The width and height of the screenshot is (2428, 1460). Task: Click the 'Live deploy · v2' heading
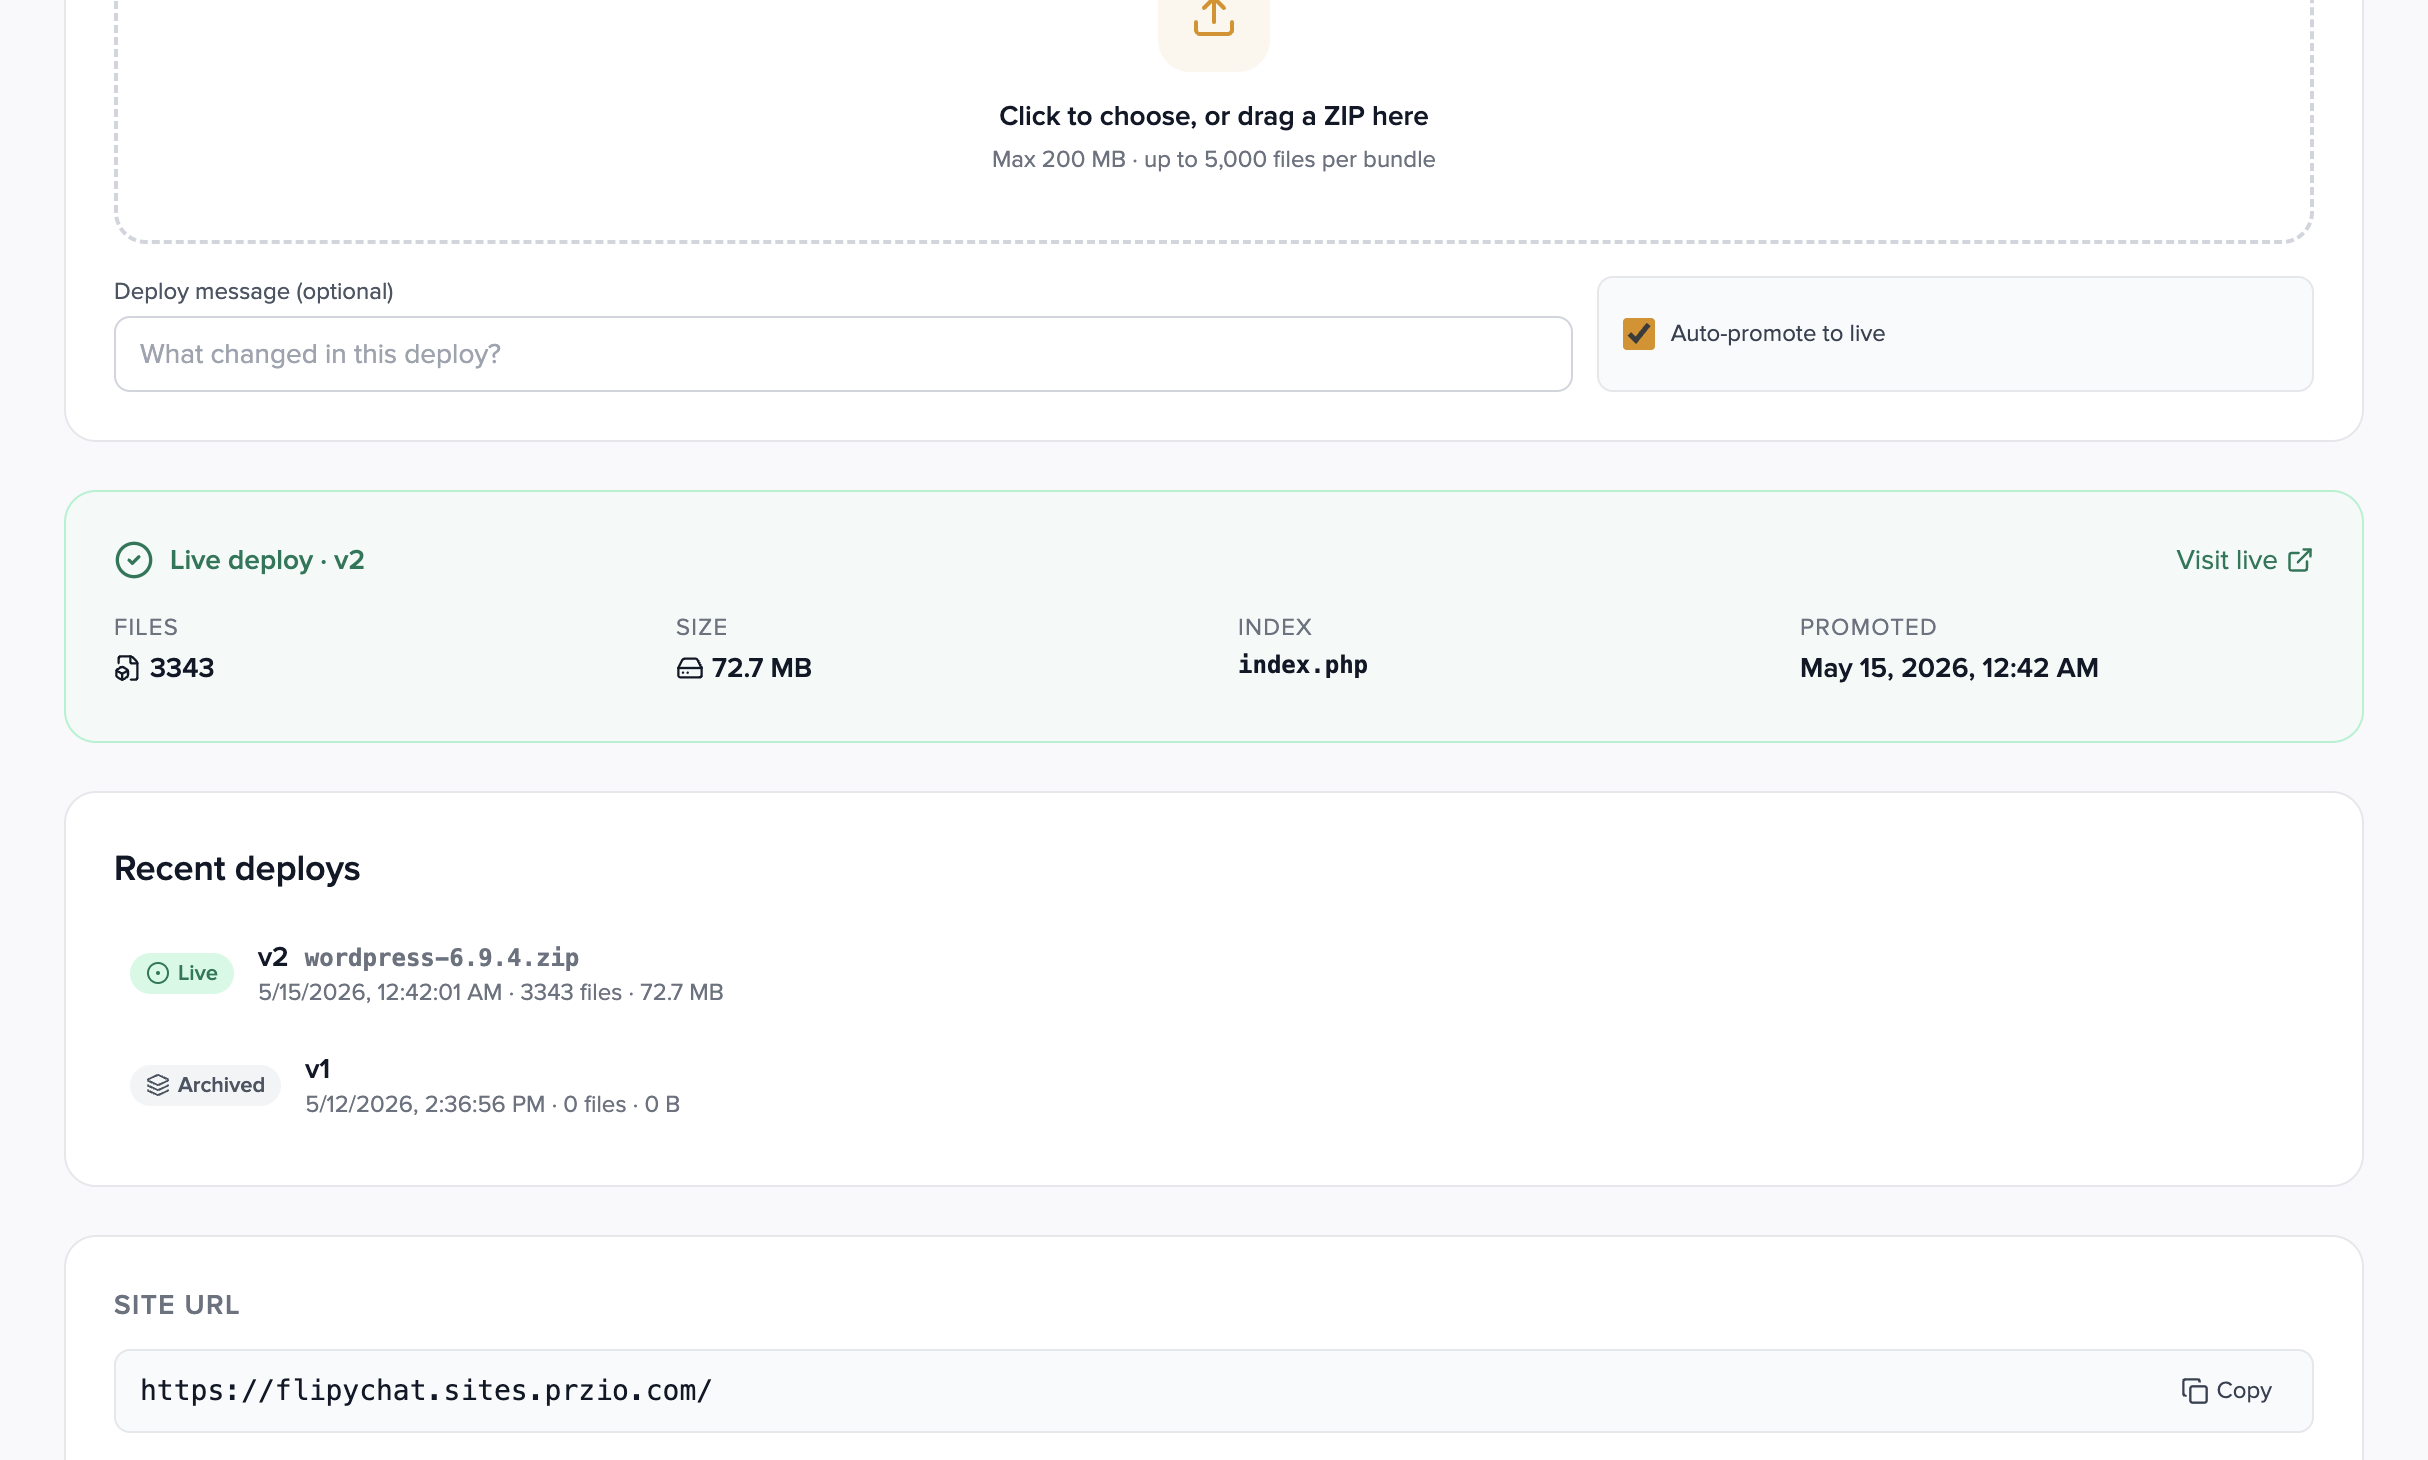(267, 560)
